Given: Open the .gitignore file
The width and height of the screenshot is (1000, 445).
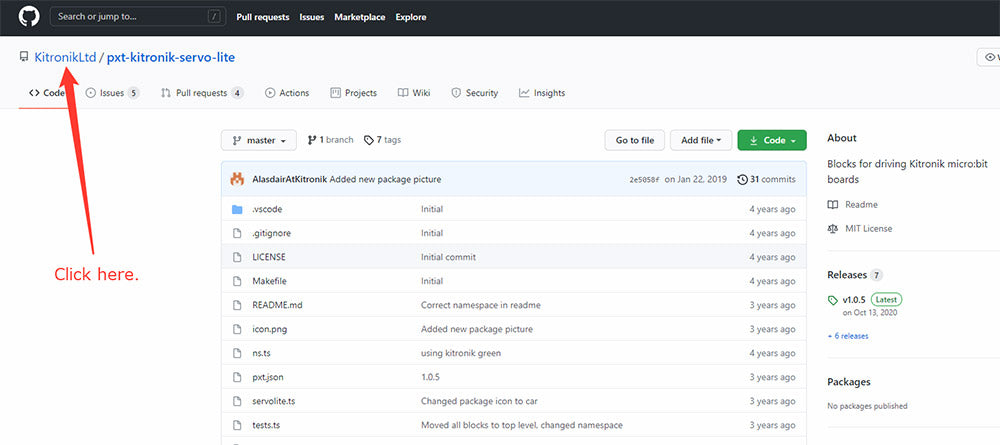Looking at the screenshot, I should click(x=272, y=233).
